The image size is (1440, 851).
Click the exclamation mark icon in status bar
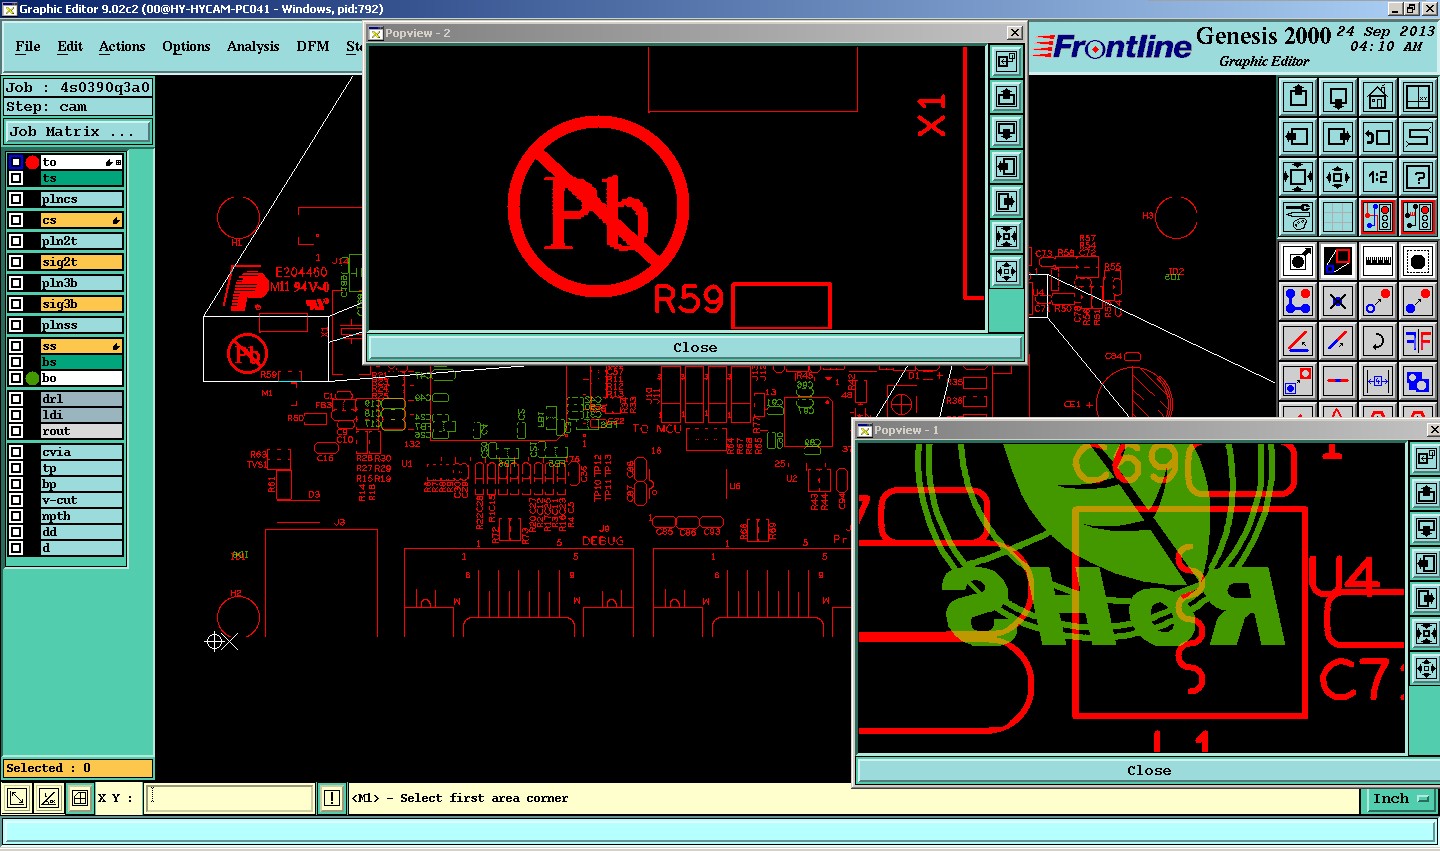pyautogui.click(x=332, y=798)
